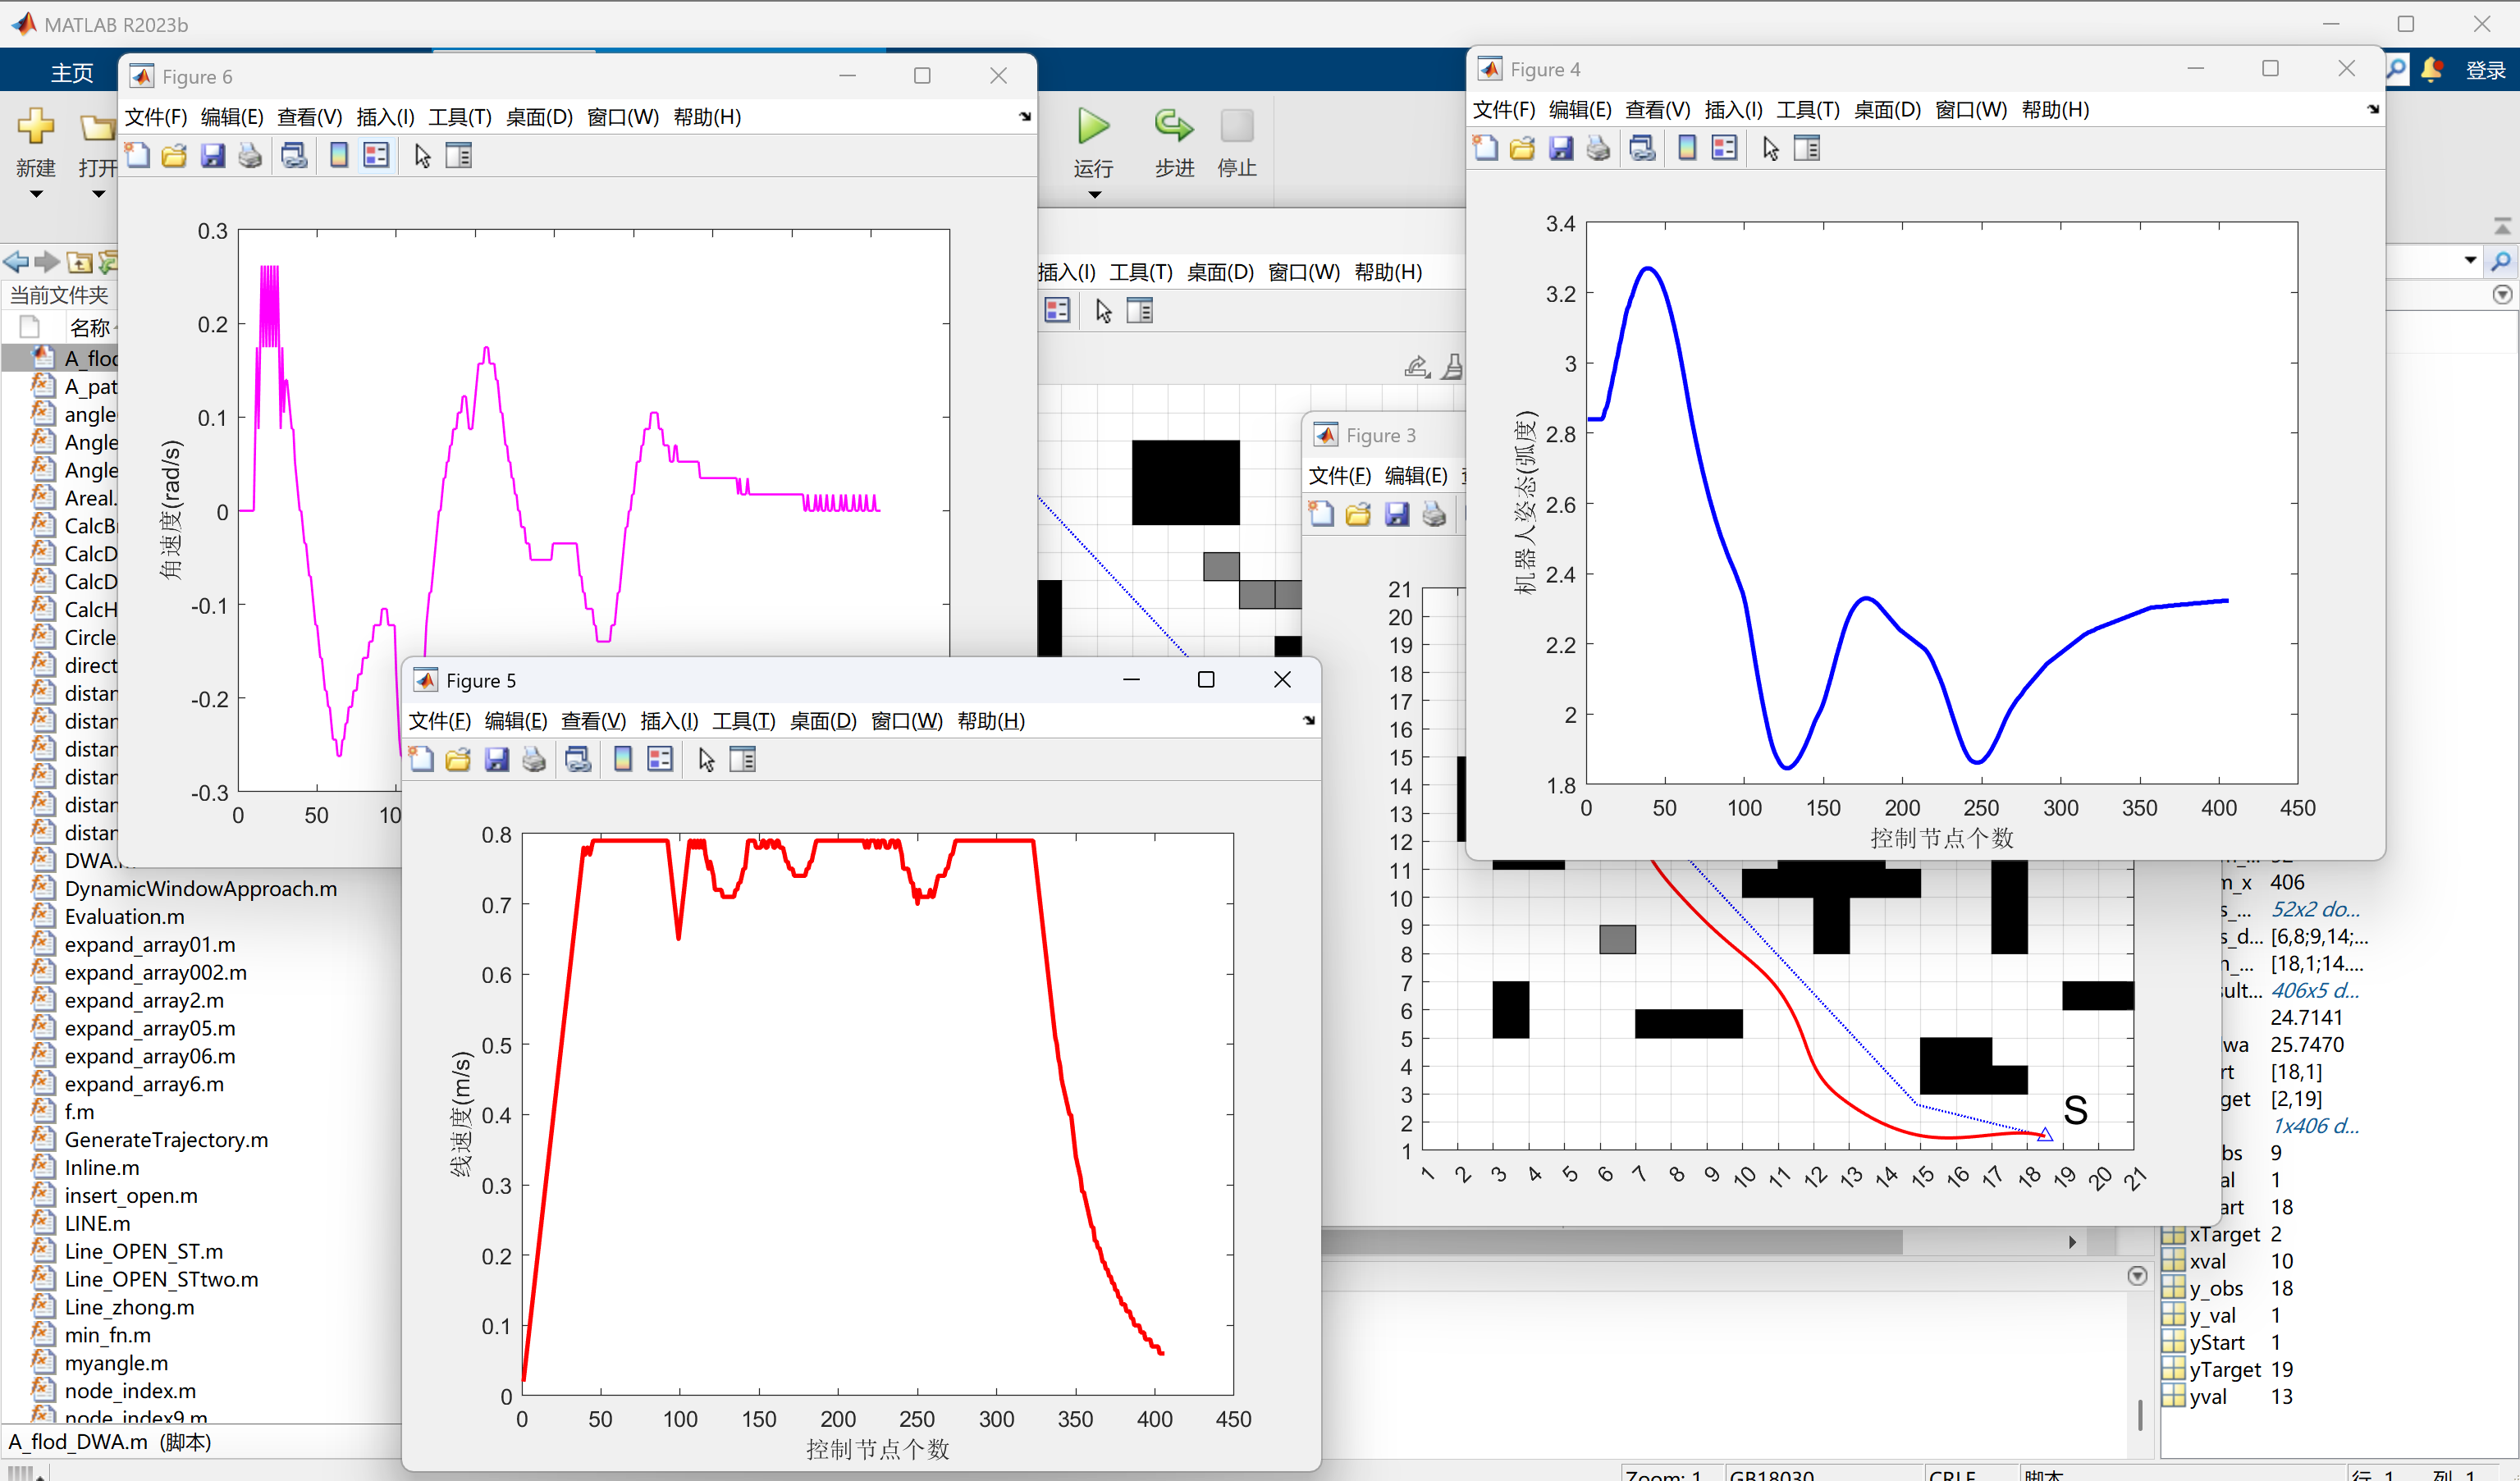This screenshot has width=2520, height=1481.
Task: Expand the Run dropdown arrow
Action: click(x=1094, y=195)
